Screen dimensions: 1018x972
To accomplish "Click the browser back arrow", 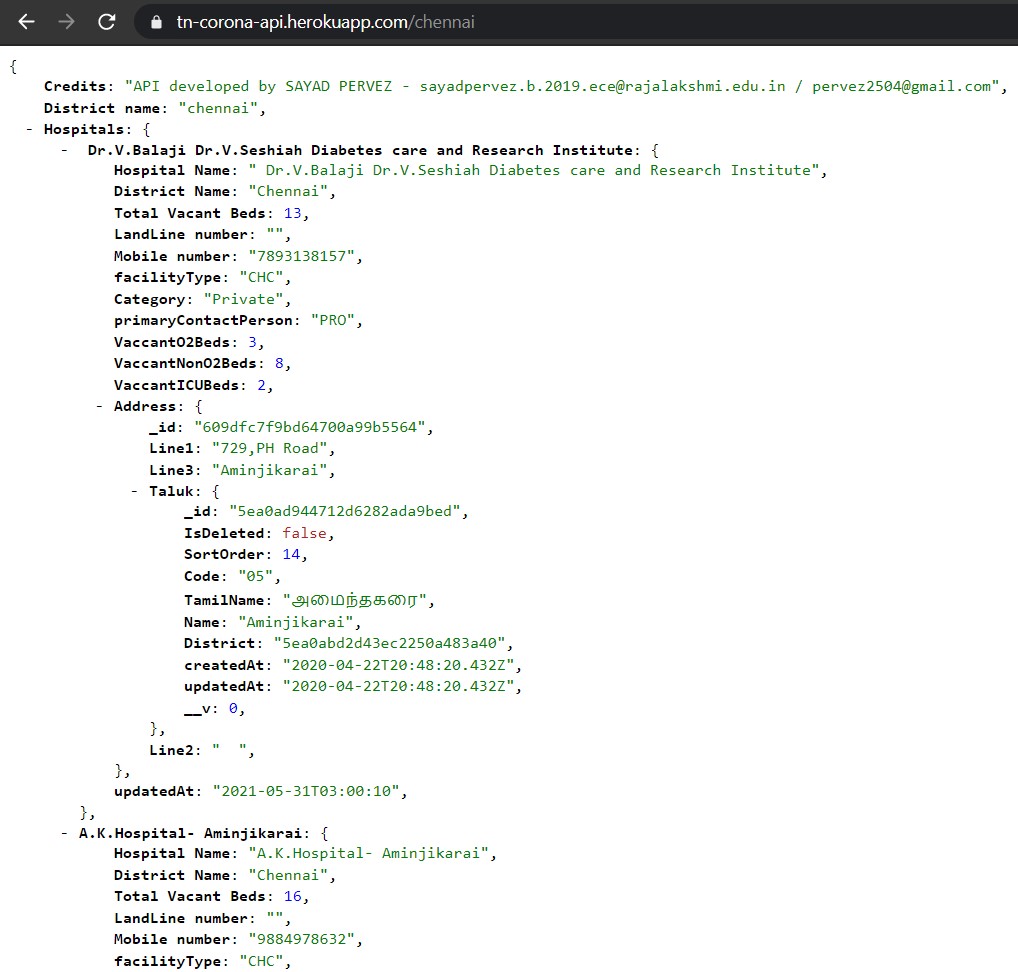I will [x=27, y=21].
